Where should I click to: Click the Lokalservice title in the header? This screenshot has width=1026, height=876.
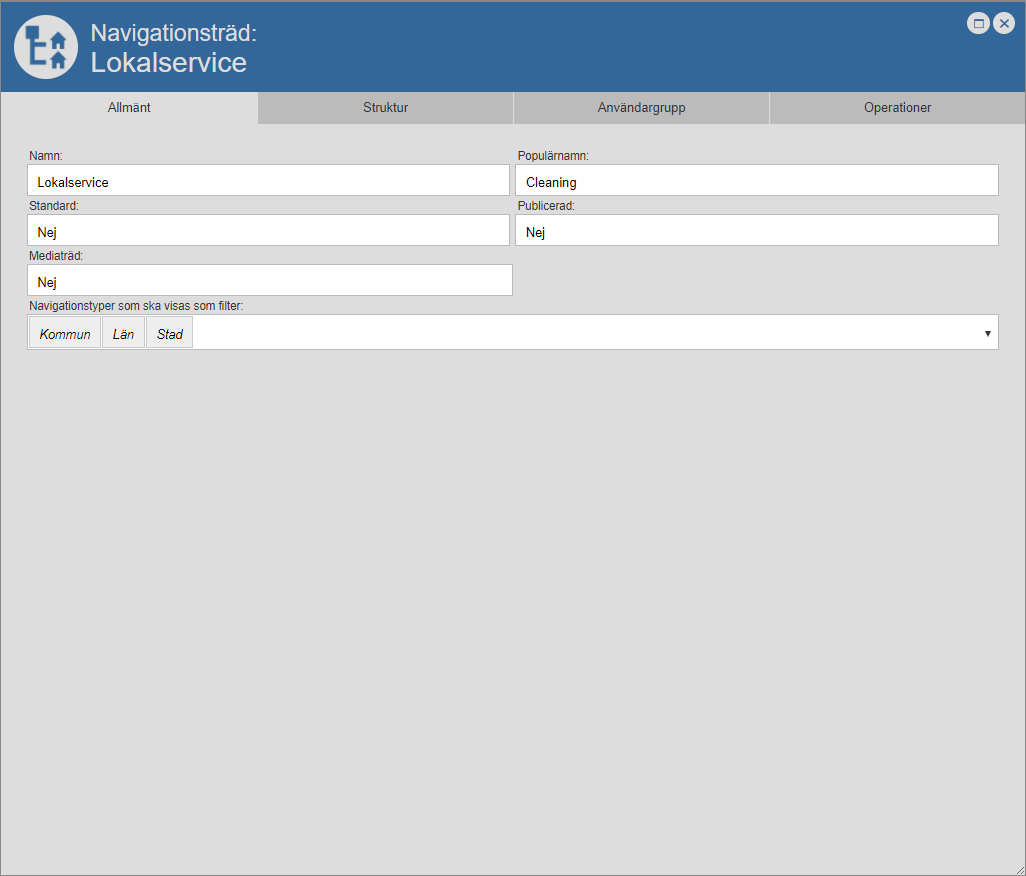168,63
